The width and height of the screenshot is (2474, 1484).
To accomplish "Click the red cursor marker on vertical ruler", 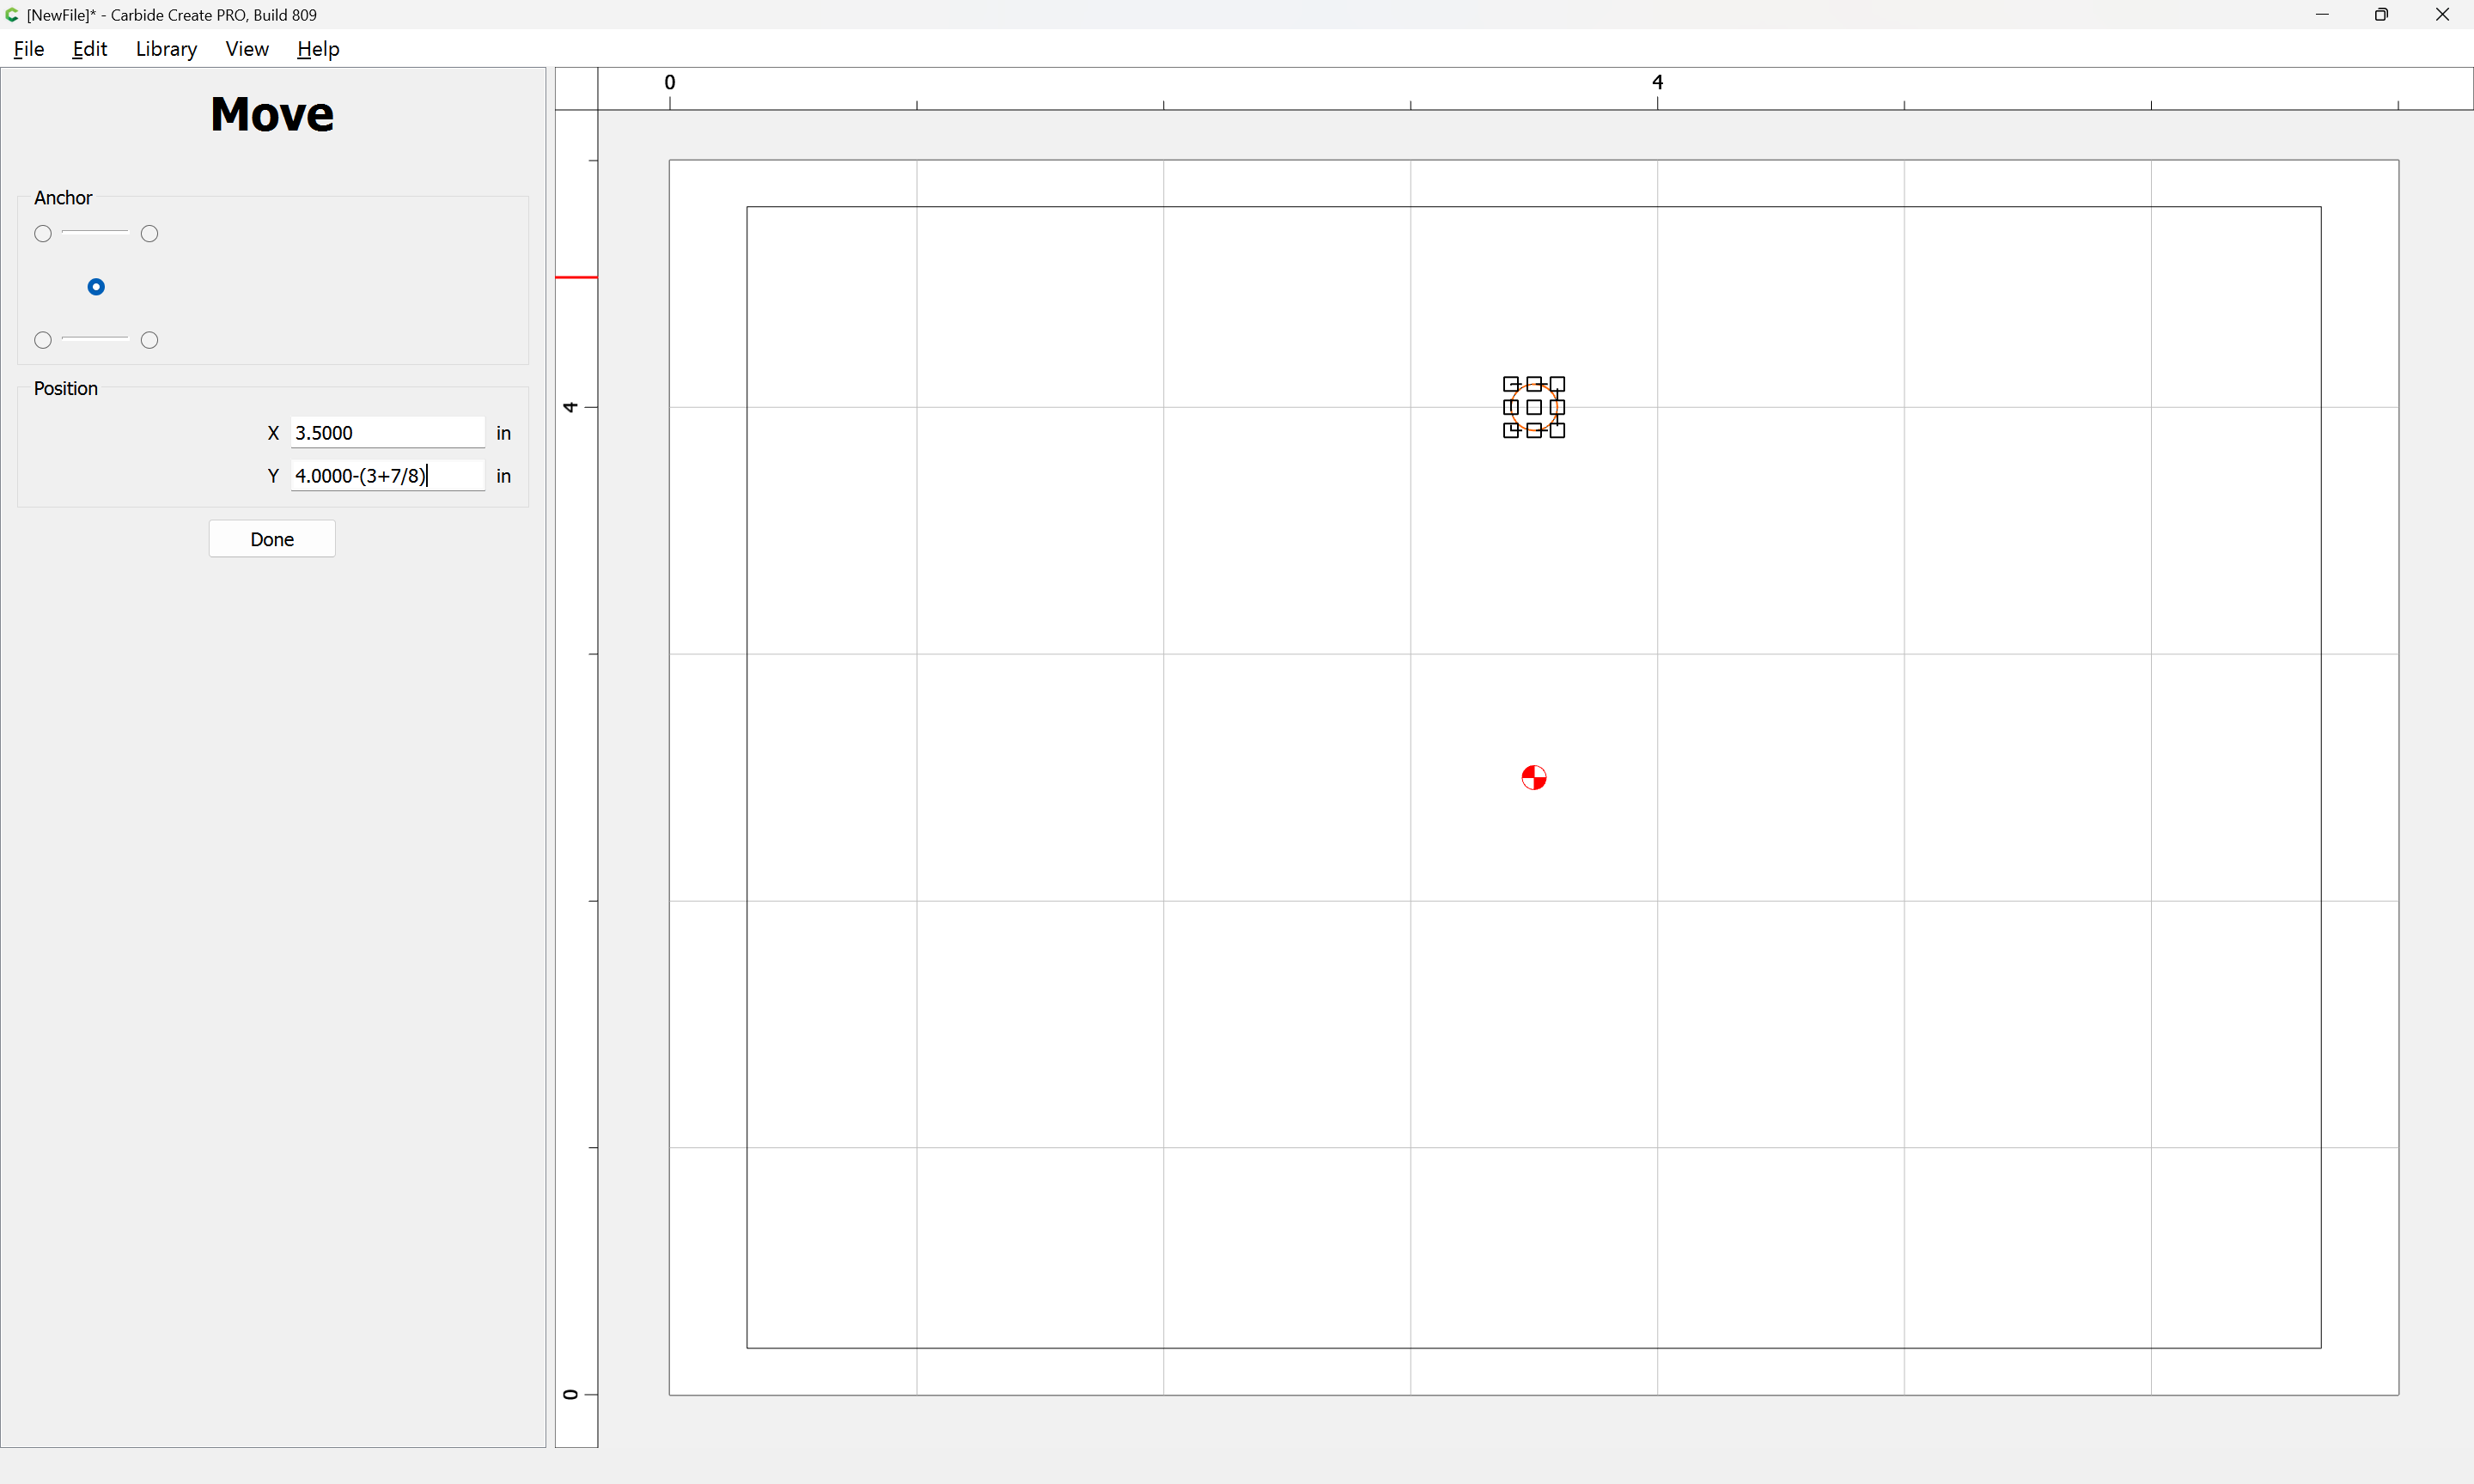I will pos(577,277).
